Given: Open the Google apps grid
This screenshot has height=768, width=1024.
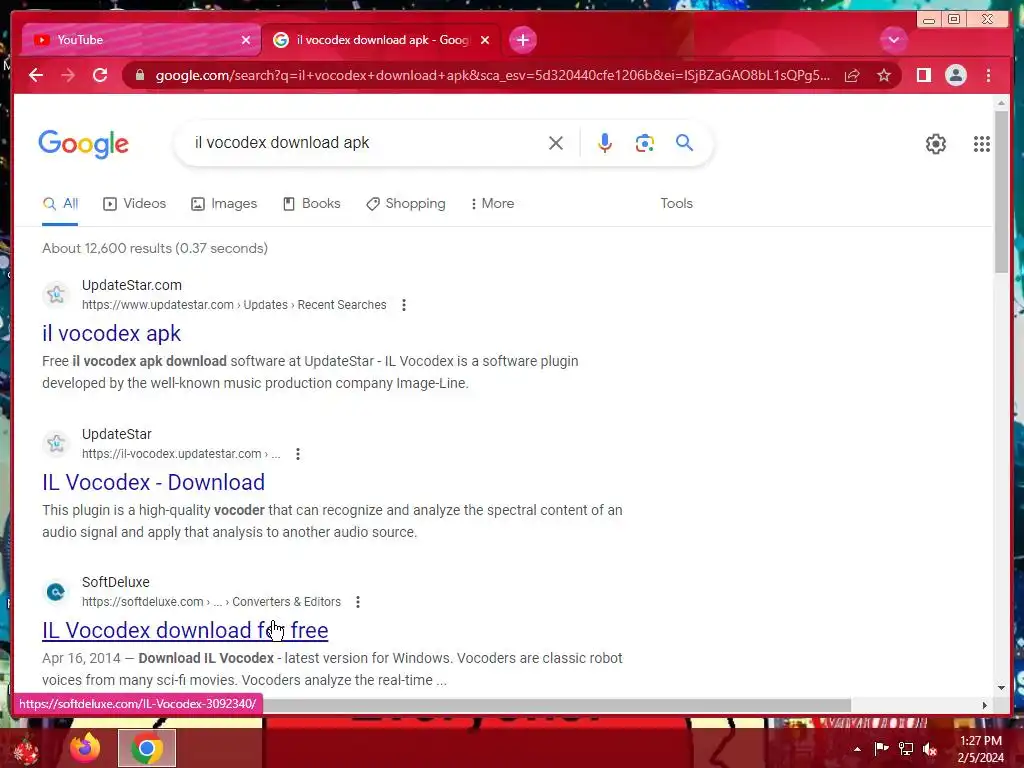Looking at the screenshot, I should coord(982,144).
